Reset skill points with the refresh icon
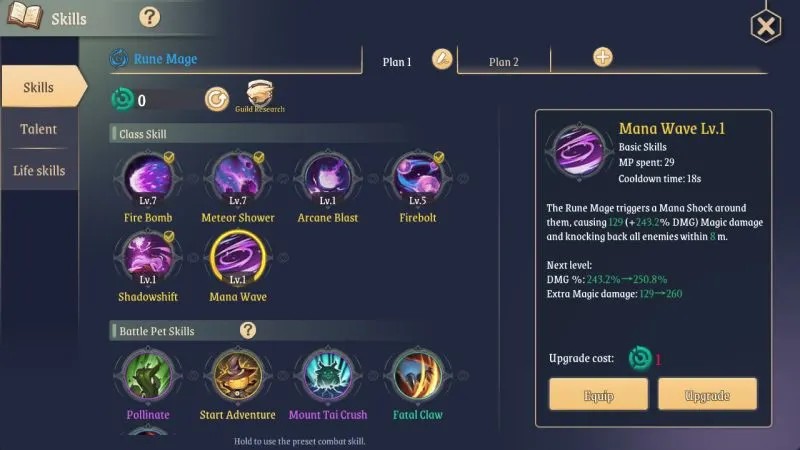Viewport: 800px width, 450px height. (x=217, y=99)
